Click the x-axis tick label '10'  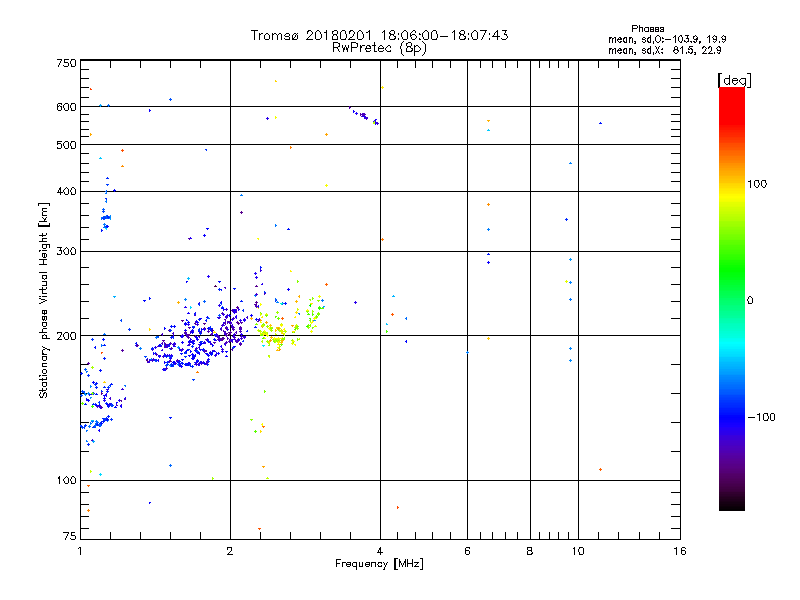pos(578,551)
